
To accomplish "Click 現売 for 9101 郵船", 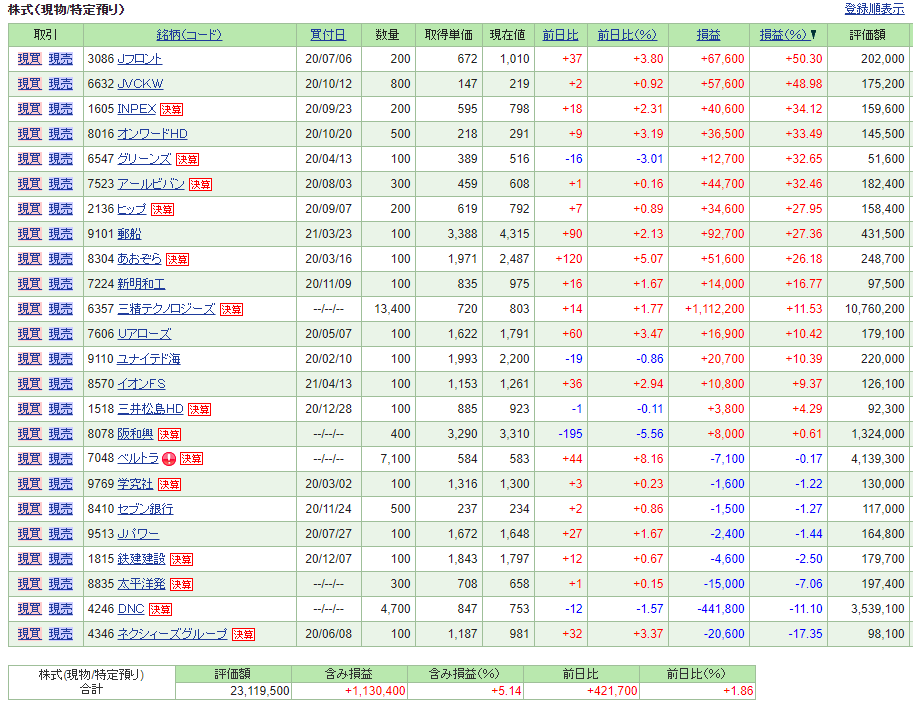I will (x=61, y=234).
